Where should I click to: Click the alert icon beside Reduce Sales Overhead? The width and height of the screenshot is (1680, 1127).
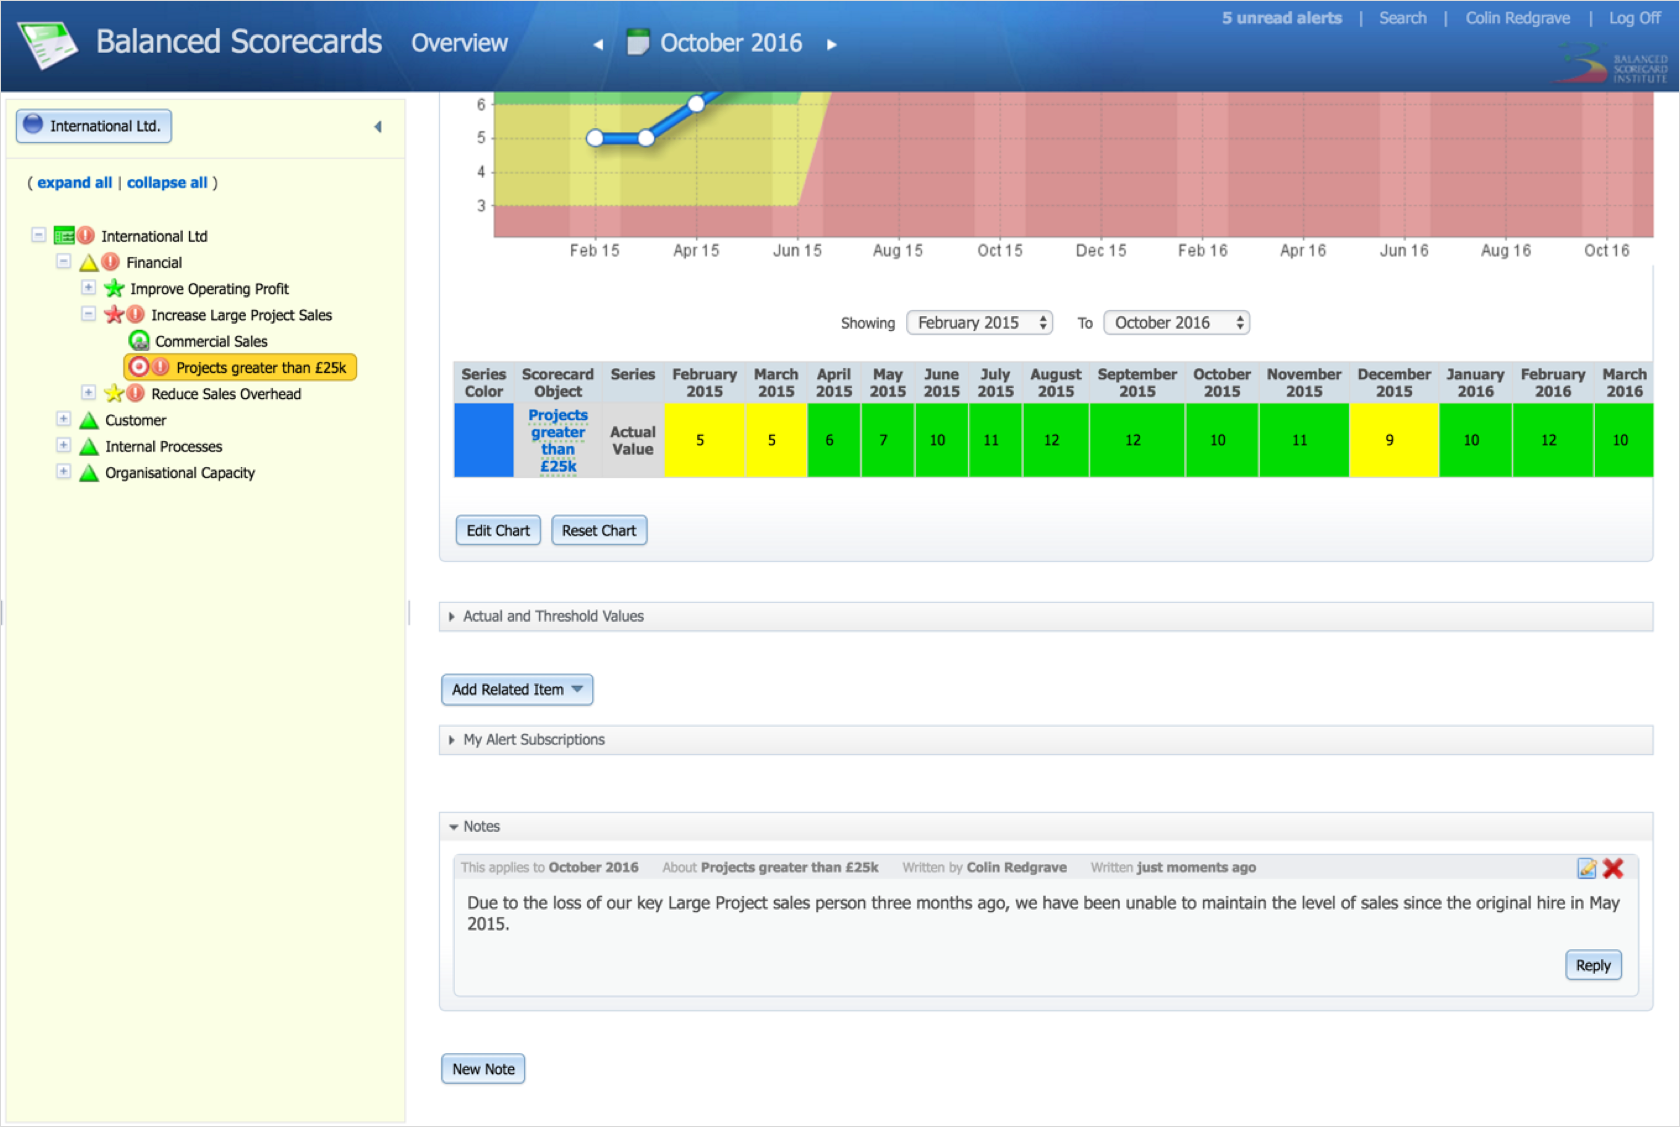tap(136, 393)
